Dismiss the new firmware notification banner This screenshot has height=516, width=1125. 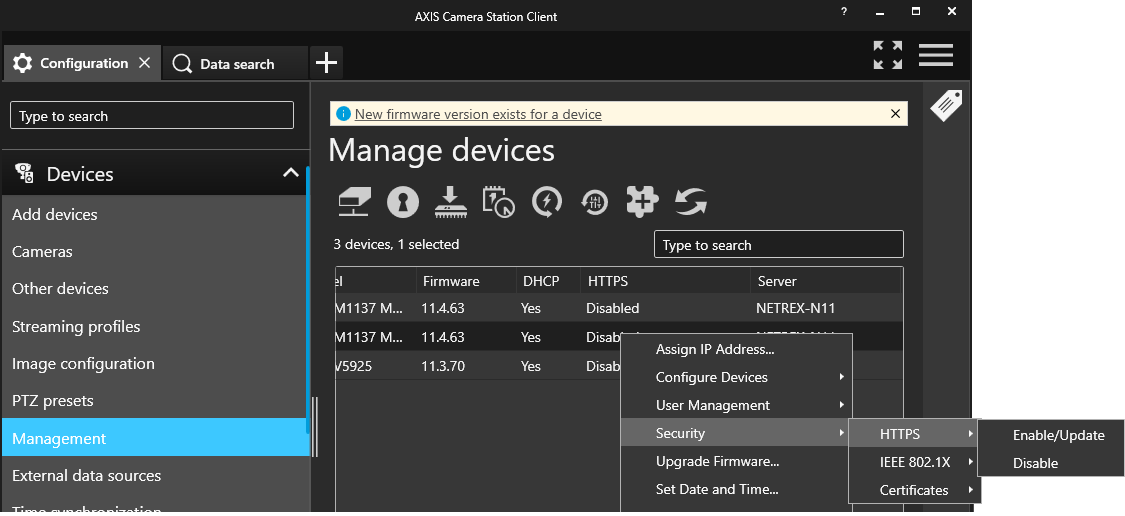895,113
